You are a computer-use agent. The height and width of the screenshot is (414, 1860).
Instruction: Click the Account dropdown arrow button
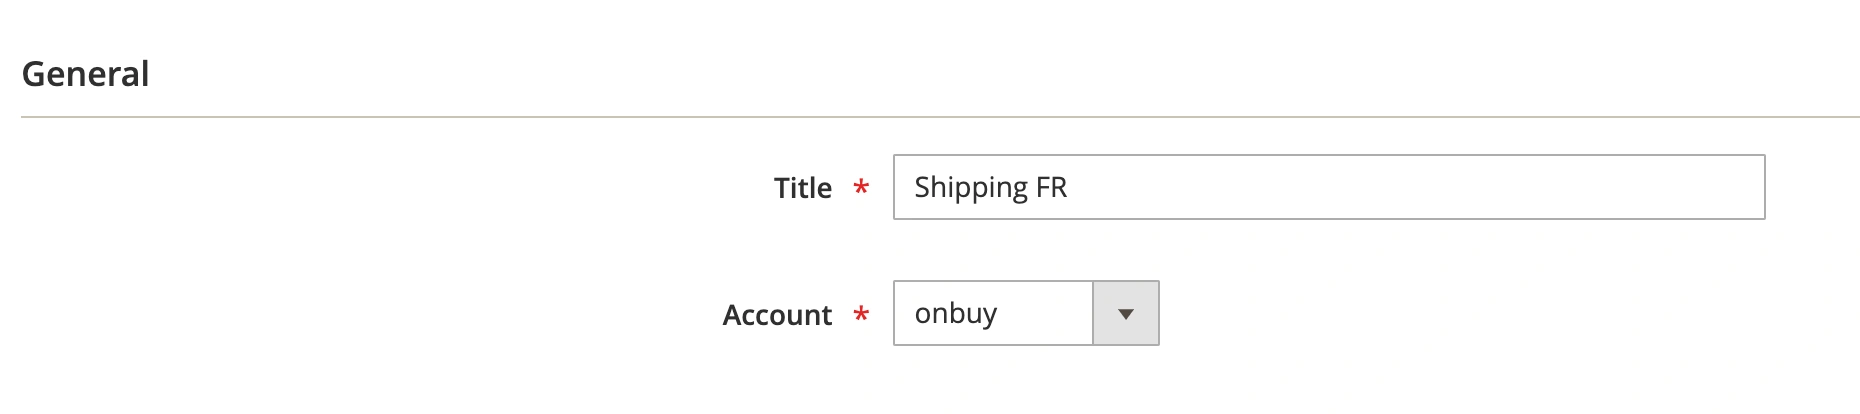[x=1126, y=314]
